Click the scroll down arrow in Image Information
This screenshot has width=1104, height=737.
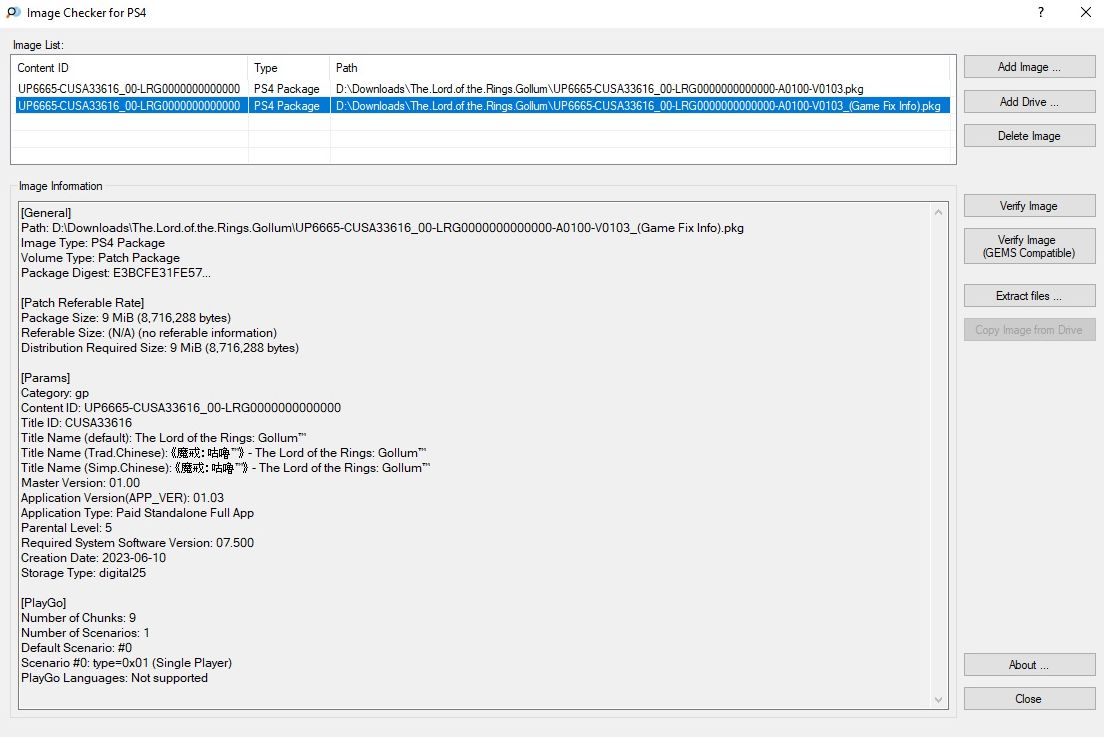[x=939, y=700]
